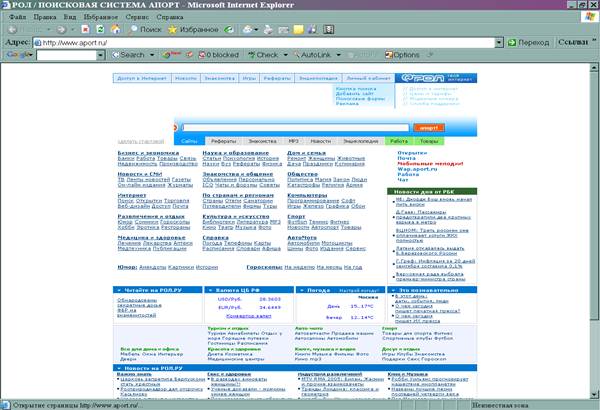The image size is (600, 410).
Task: Click the Переход go button
Action: point(528,42)
